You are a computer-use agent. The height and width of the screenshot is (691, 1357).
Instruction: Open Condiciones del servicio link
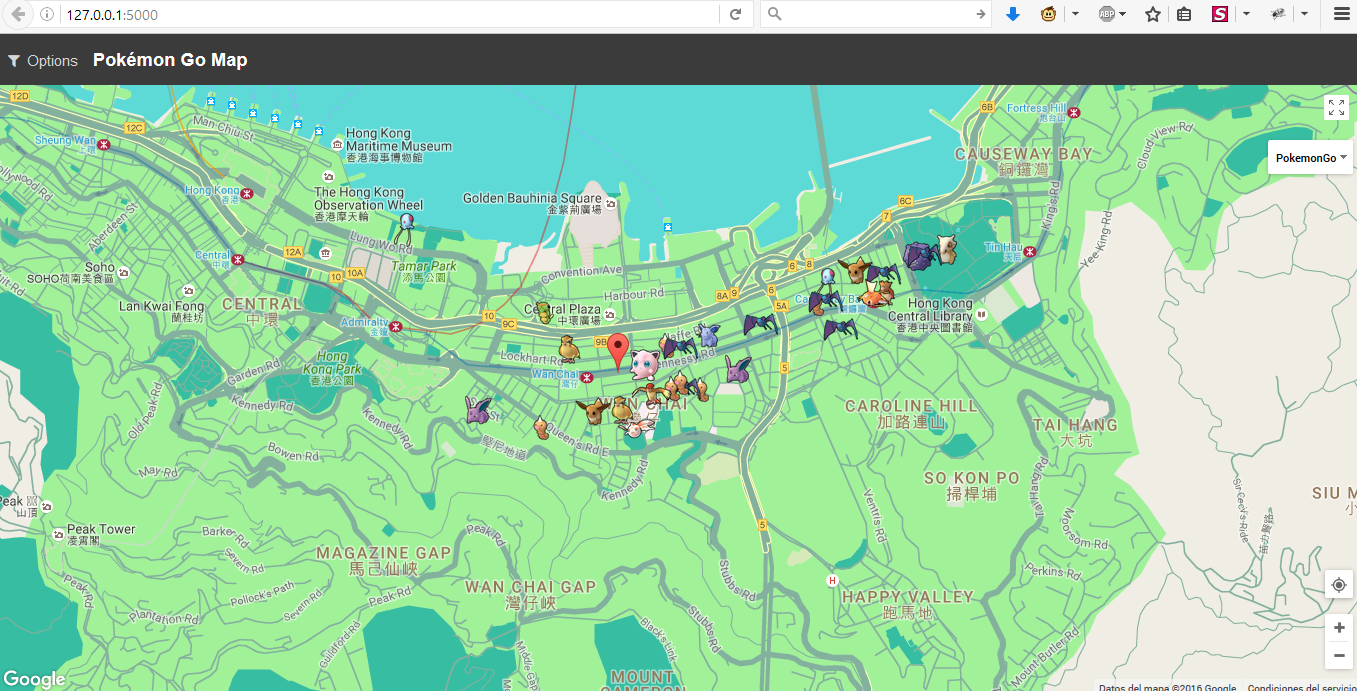pyautogui.click(x=1301, y=687)
